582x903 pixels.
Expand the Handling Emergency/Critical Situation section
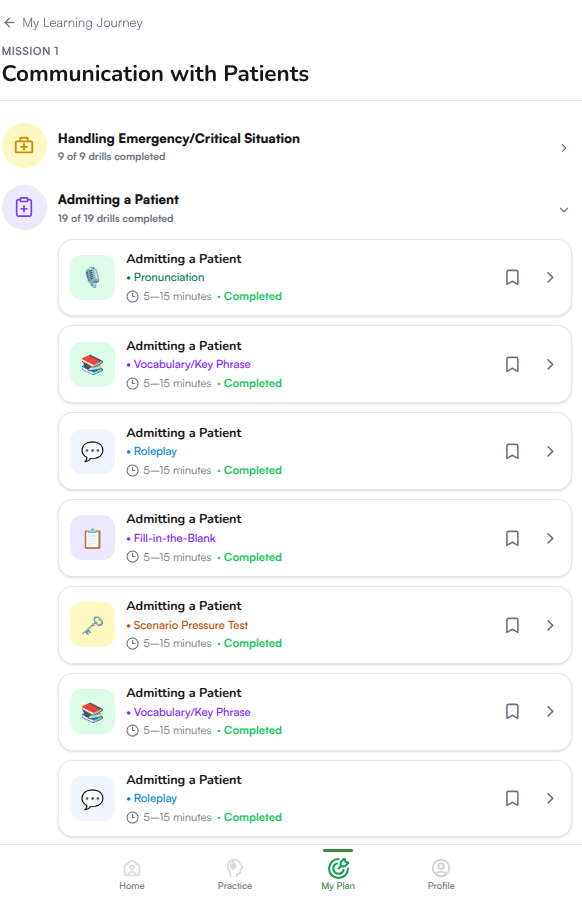[x=564, y=148]
